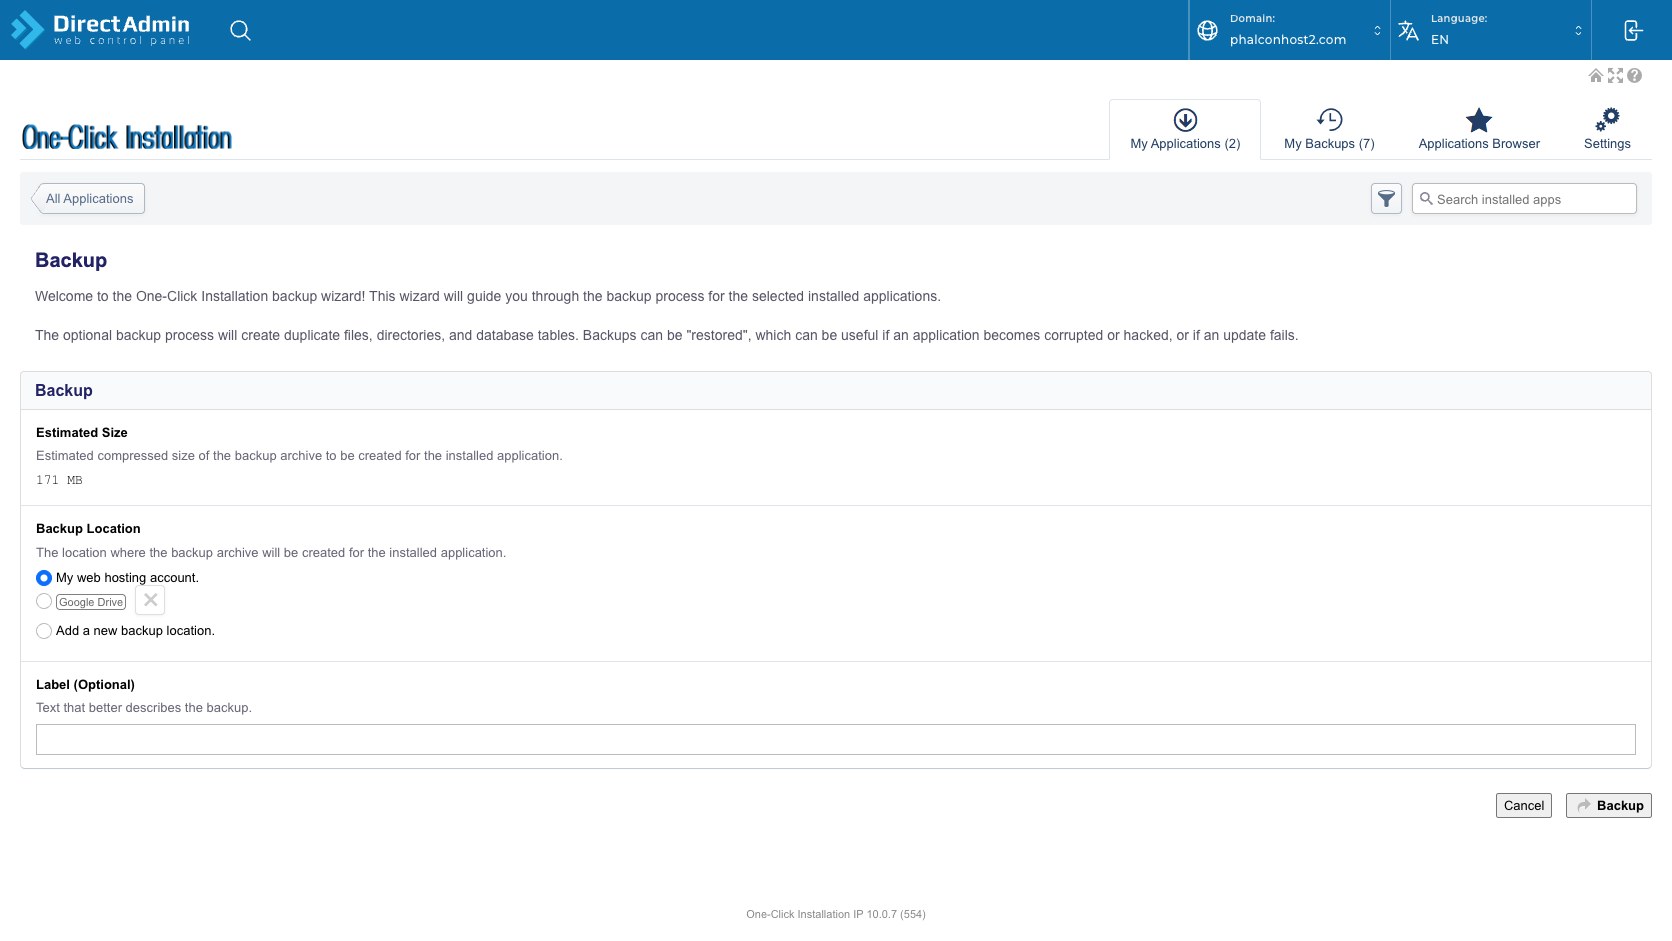Click the DirectAdmin logo

pyautogui.click(x=100, y=30)
